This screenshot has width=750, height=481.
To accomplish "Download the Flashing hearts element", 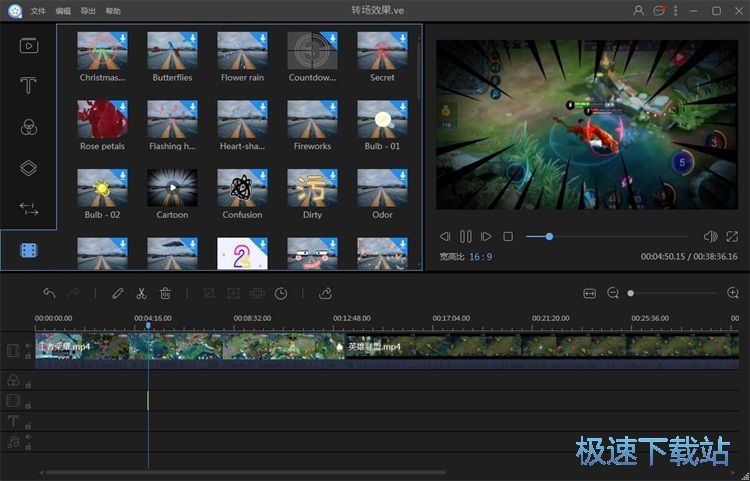I will [192, 107].
